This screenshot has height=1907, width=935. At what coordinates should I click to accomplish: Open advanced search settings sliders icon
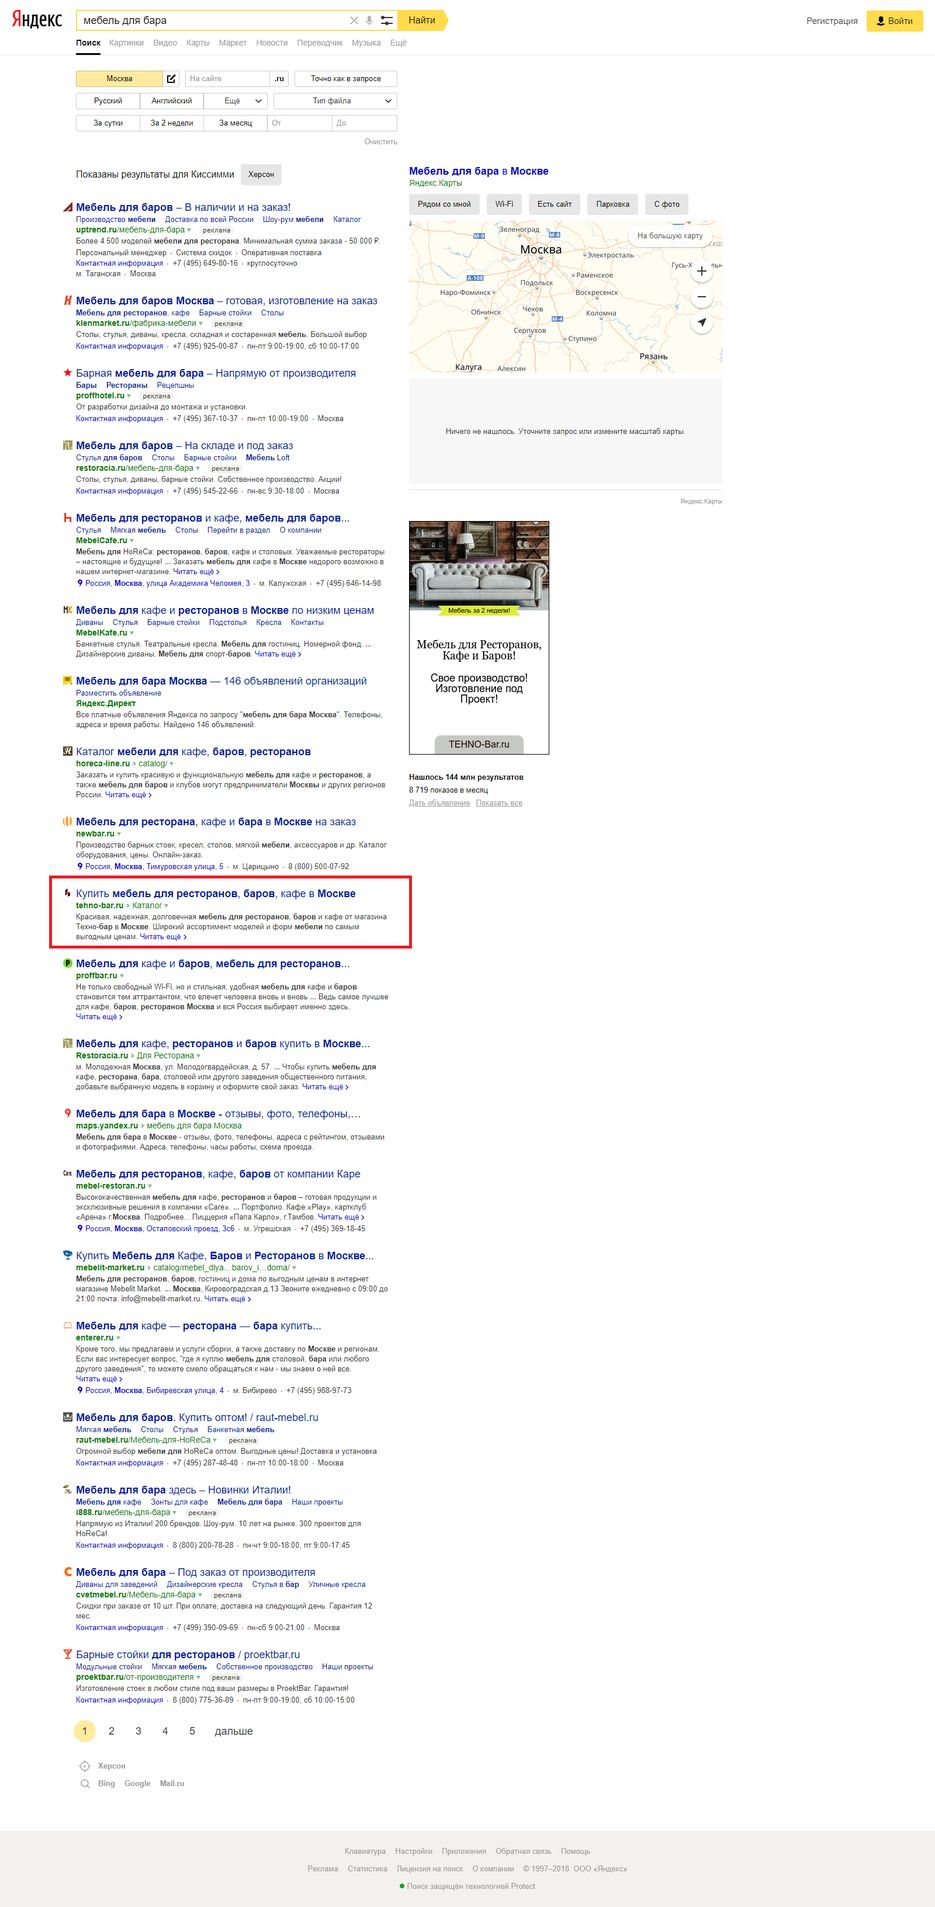[x=386, y=20]
